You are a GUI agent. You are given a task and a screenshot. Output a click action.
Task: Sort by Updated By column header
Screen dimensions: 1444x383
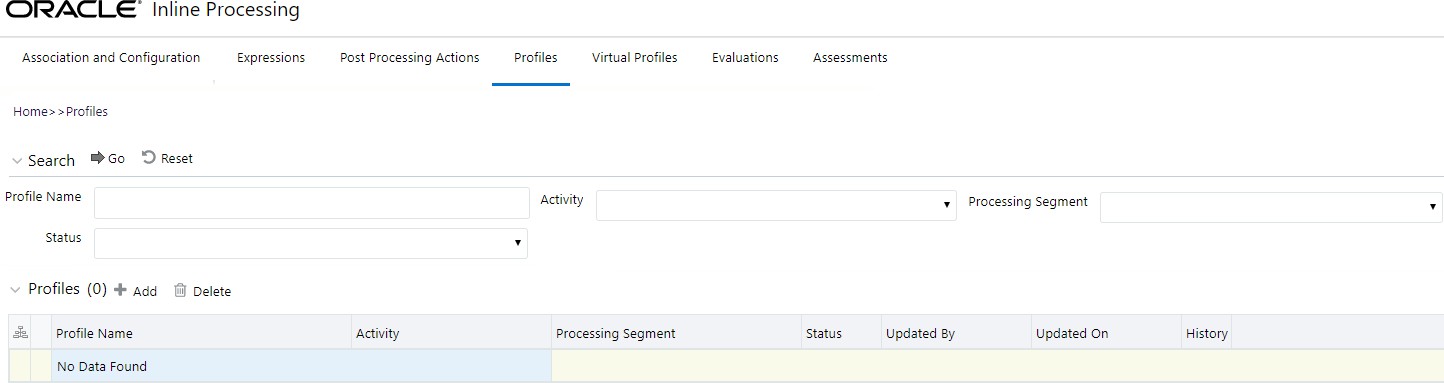(x=920, y=334)
